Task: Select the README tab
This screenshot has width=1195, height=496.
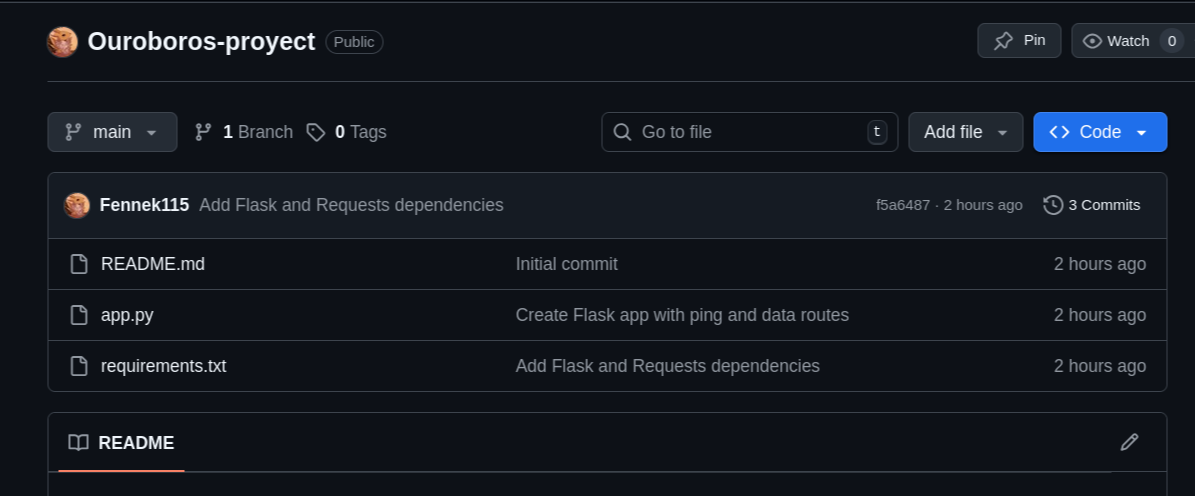Action: click(x=122, y=443)
